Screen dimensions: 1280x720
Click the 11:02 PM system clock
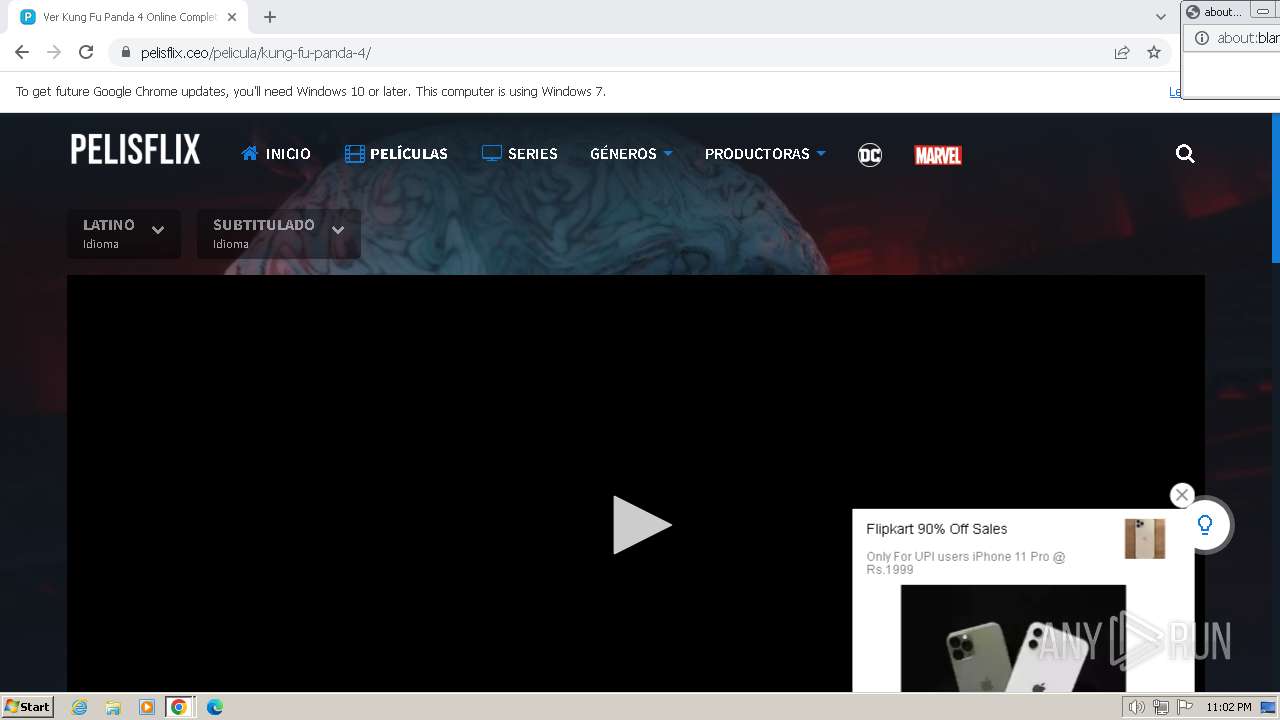click(1228, 707)
